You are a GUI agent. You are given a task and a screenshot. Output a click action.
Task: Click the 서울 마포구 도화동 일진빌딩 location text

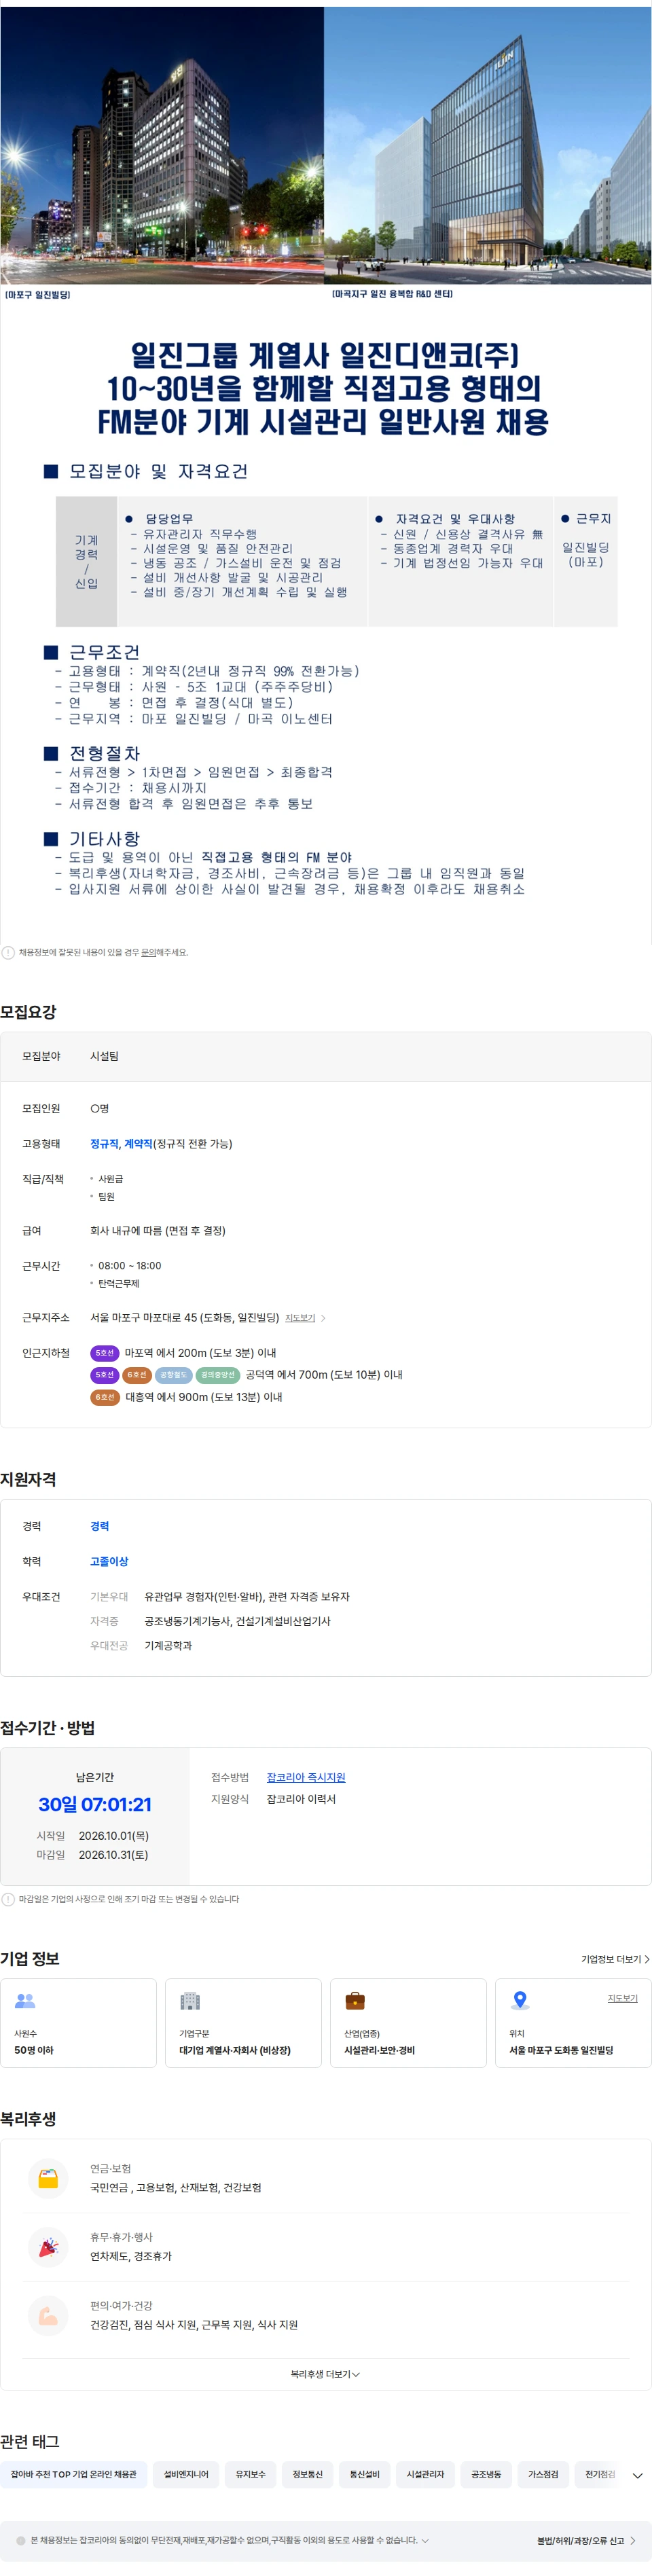561,2050
